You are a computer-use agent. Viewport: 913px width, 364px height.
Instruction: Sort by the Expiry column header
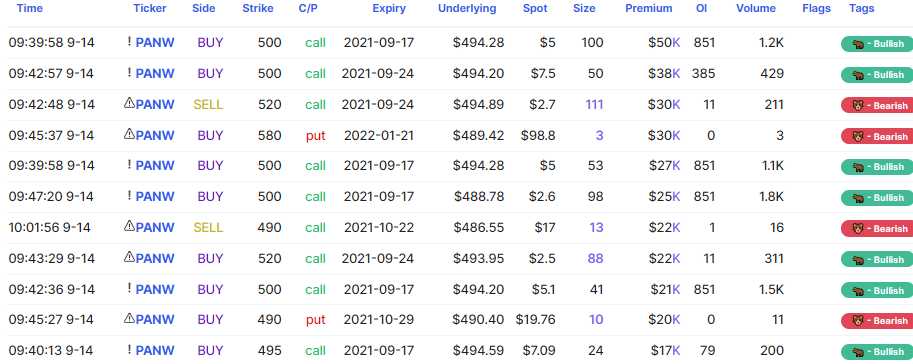[x=389, y=9]
